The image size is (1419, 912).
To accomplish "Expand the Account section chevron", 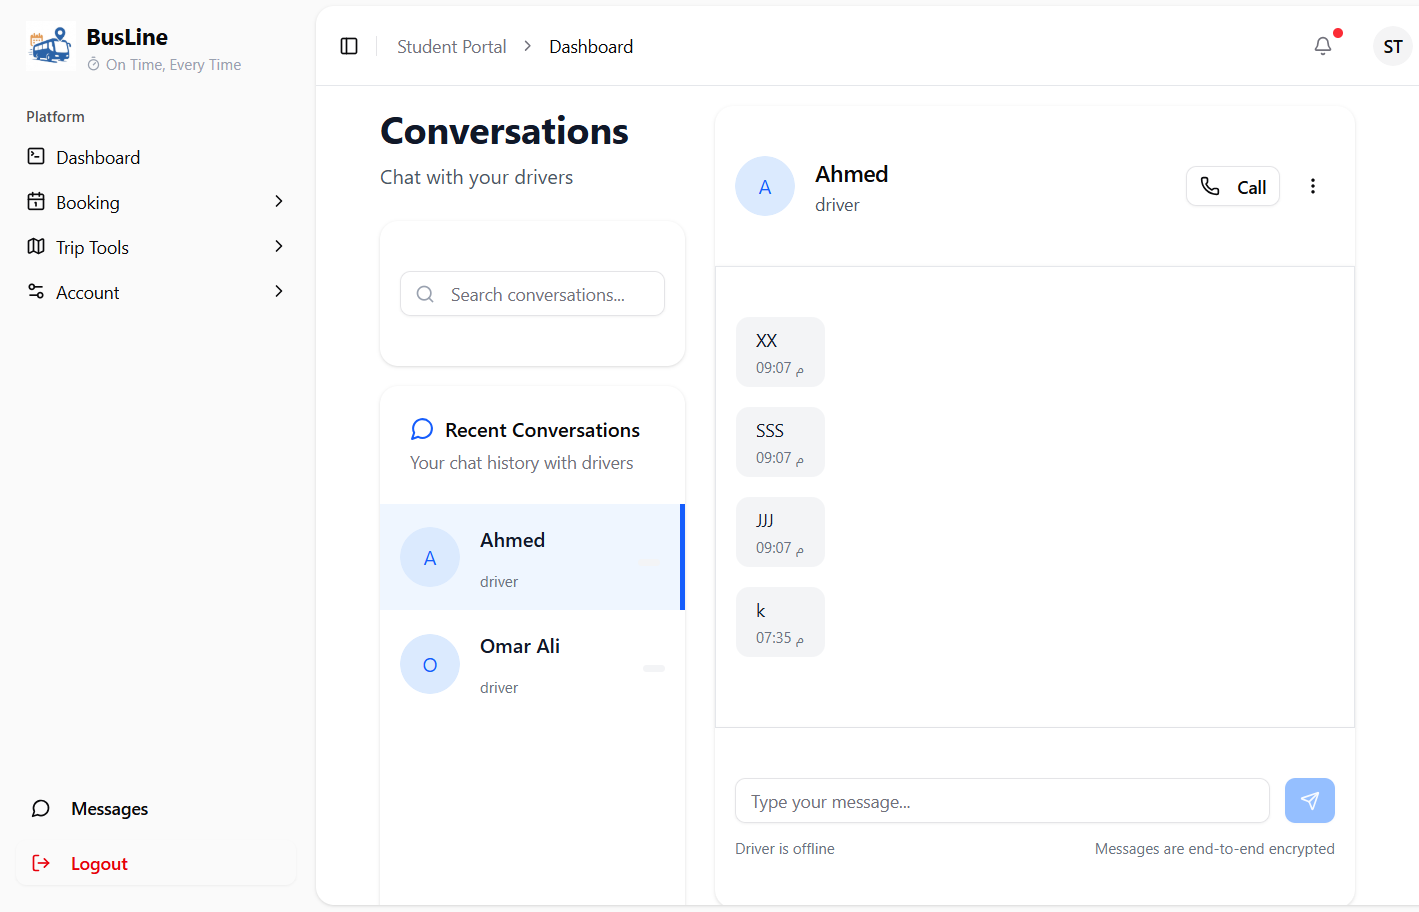I will point(279,292).
